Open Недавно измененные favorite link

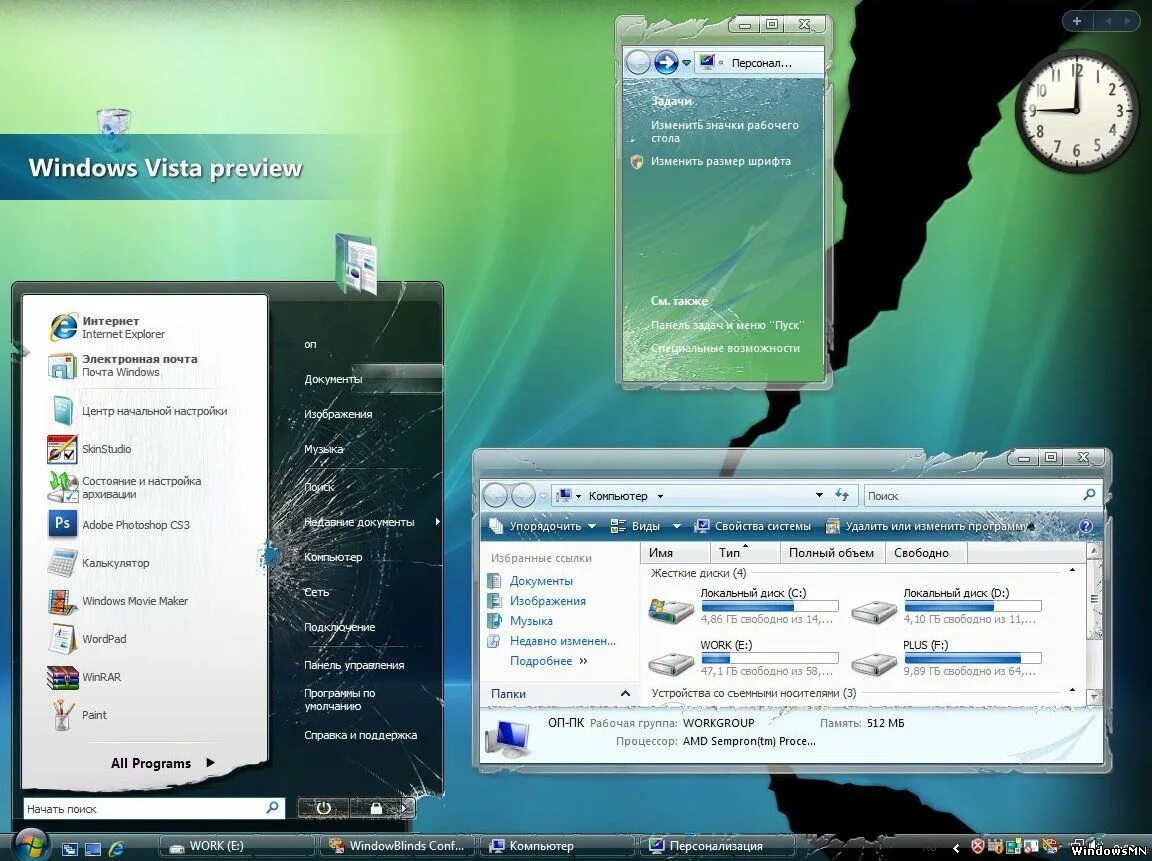click(563, 641)
